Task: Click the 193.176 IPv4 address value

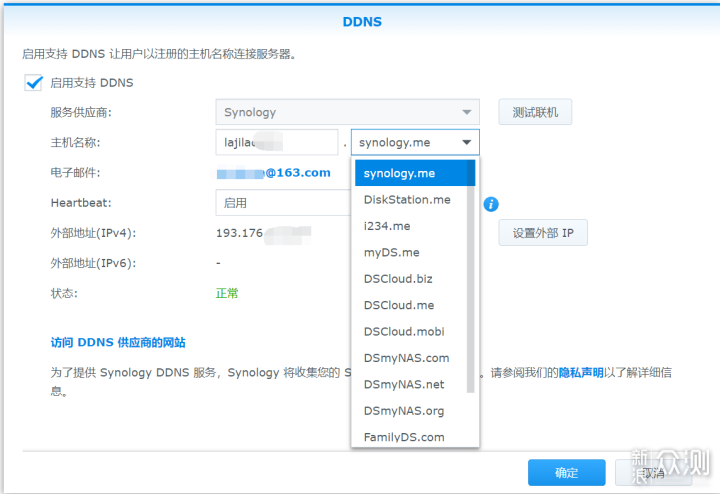Action: 264,233
